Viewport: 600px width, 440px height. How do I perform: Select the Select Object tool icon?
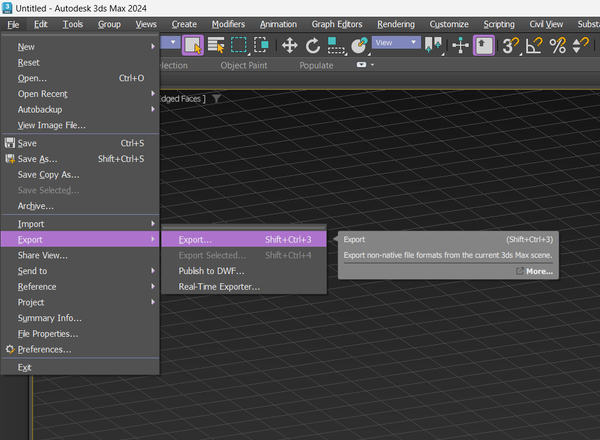pos(193,46)
